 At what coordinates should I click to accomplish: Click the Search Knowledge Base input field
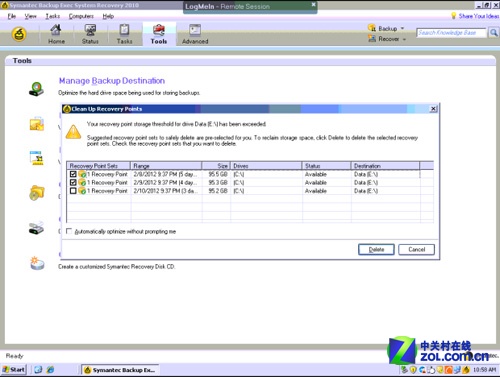451,33
